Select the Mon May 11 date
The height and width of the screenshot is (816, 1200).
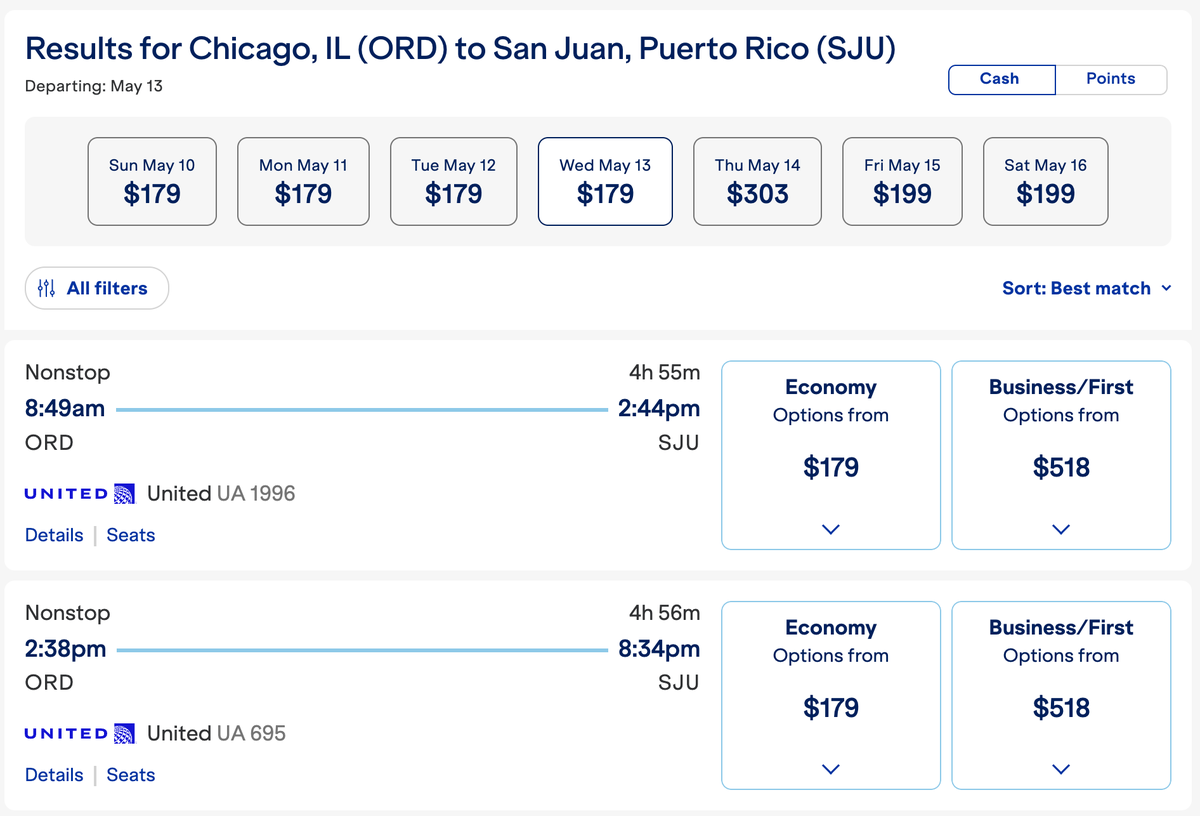pyautogui.click(x=303, y=181)
